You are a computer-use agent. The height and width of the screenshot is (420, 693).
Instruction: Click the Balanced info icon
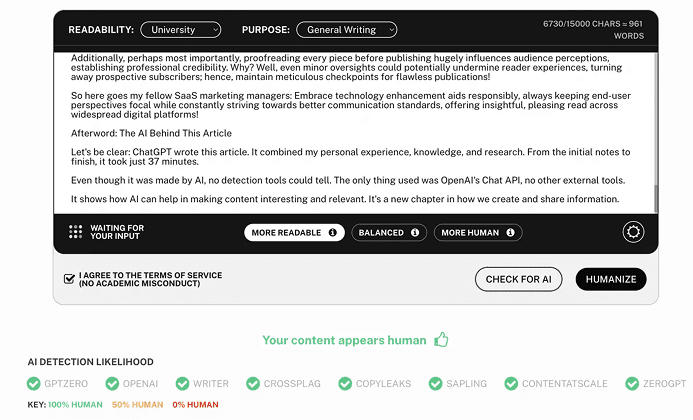point(414,232)
